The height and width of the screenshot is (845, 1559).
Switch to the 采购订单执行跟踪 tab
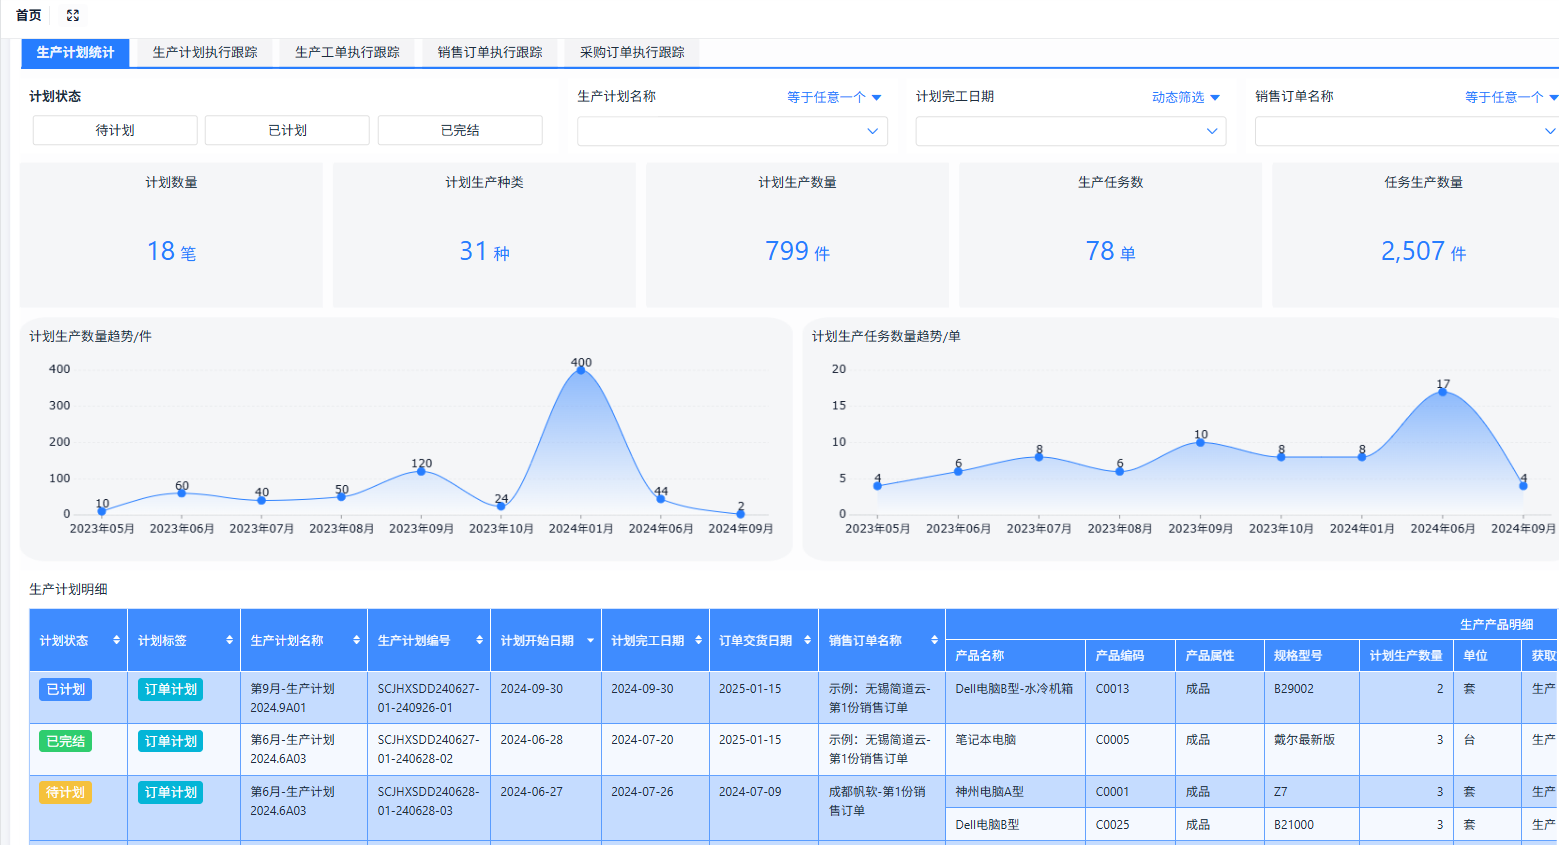pos(631,53)
